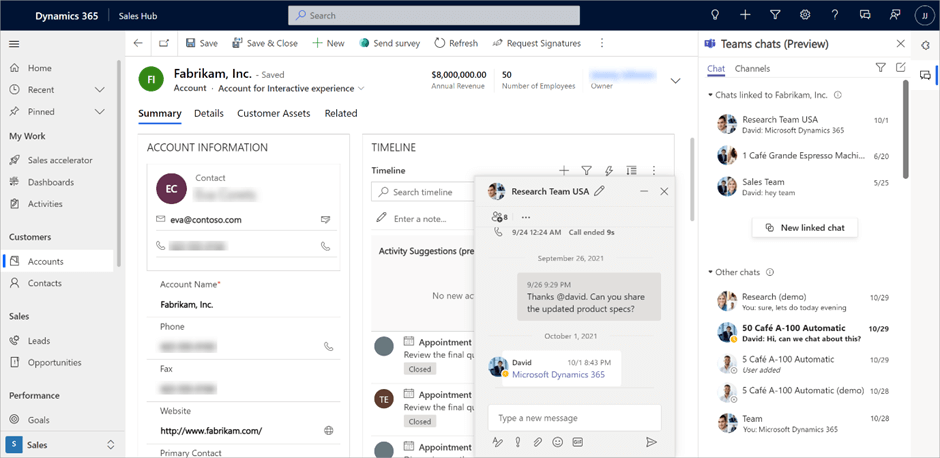View the 8 participants icon in chat

[x=499, y=217]
